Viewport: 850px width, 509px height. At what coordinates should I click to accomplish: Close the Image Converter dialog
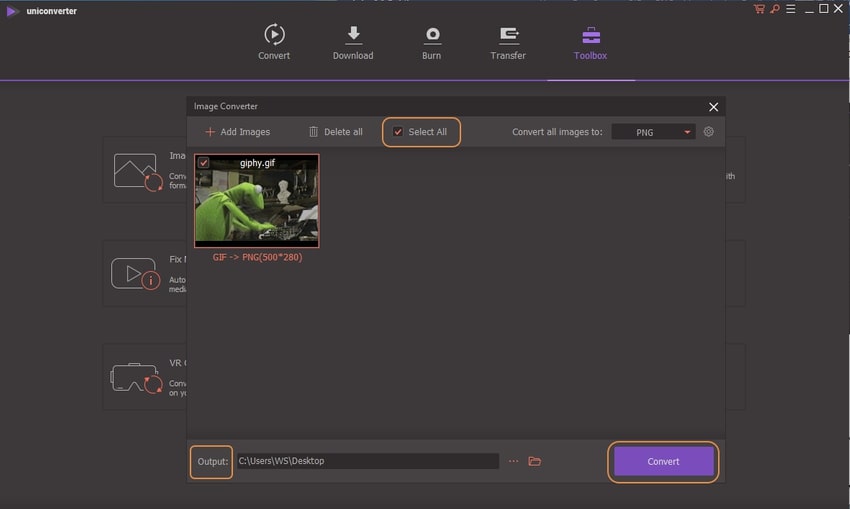click(x=713, y=106)
